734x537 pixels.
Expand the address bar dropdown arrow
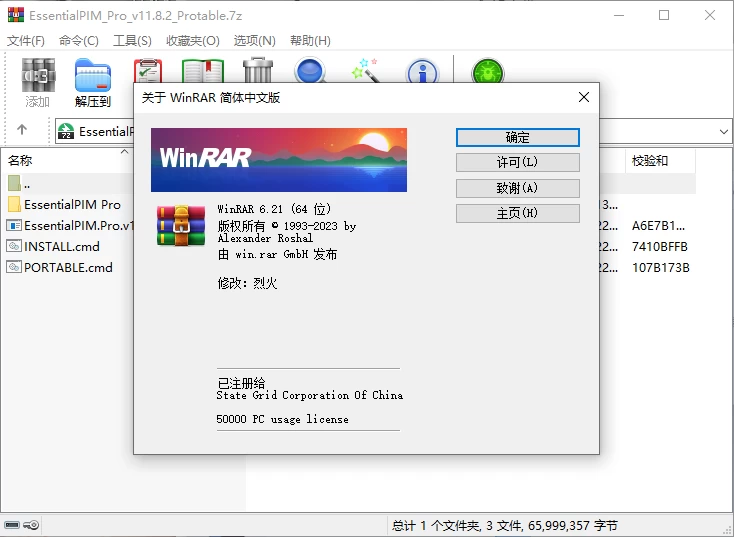724,132
